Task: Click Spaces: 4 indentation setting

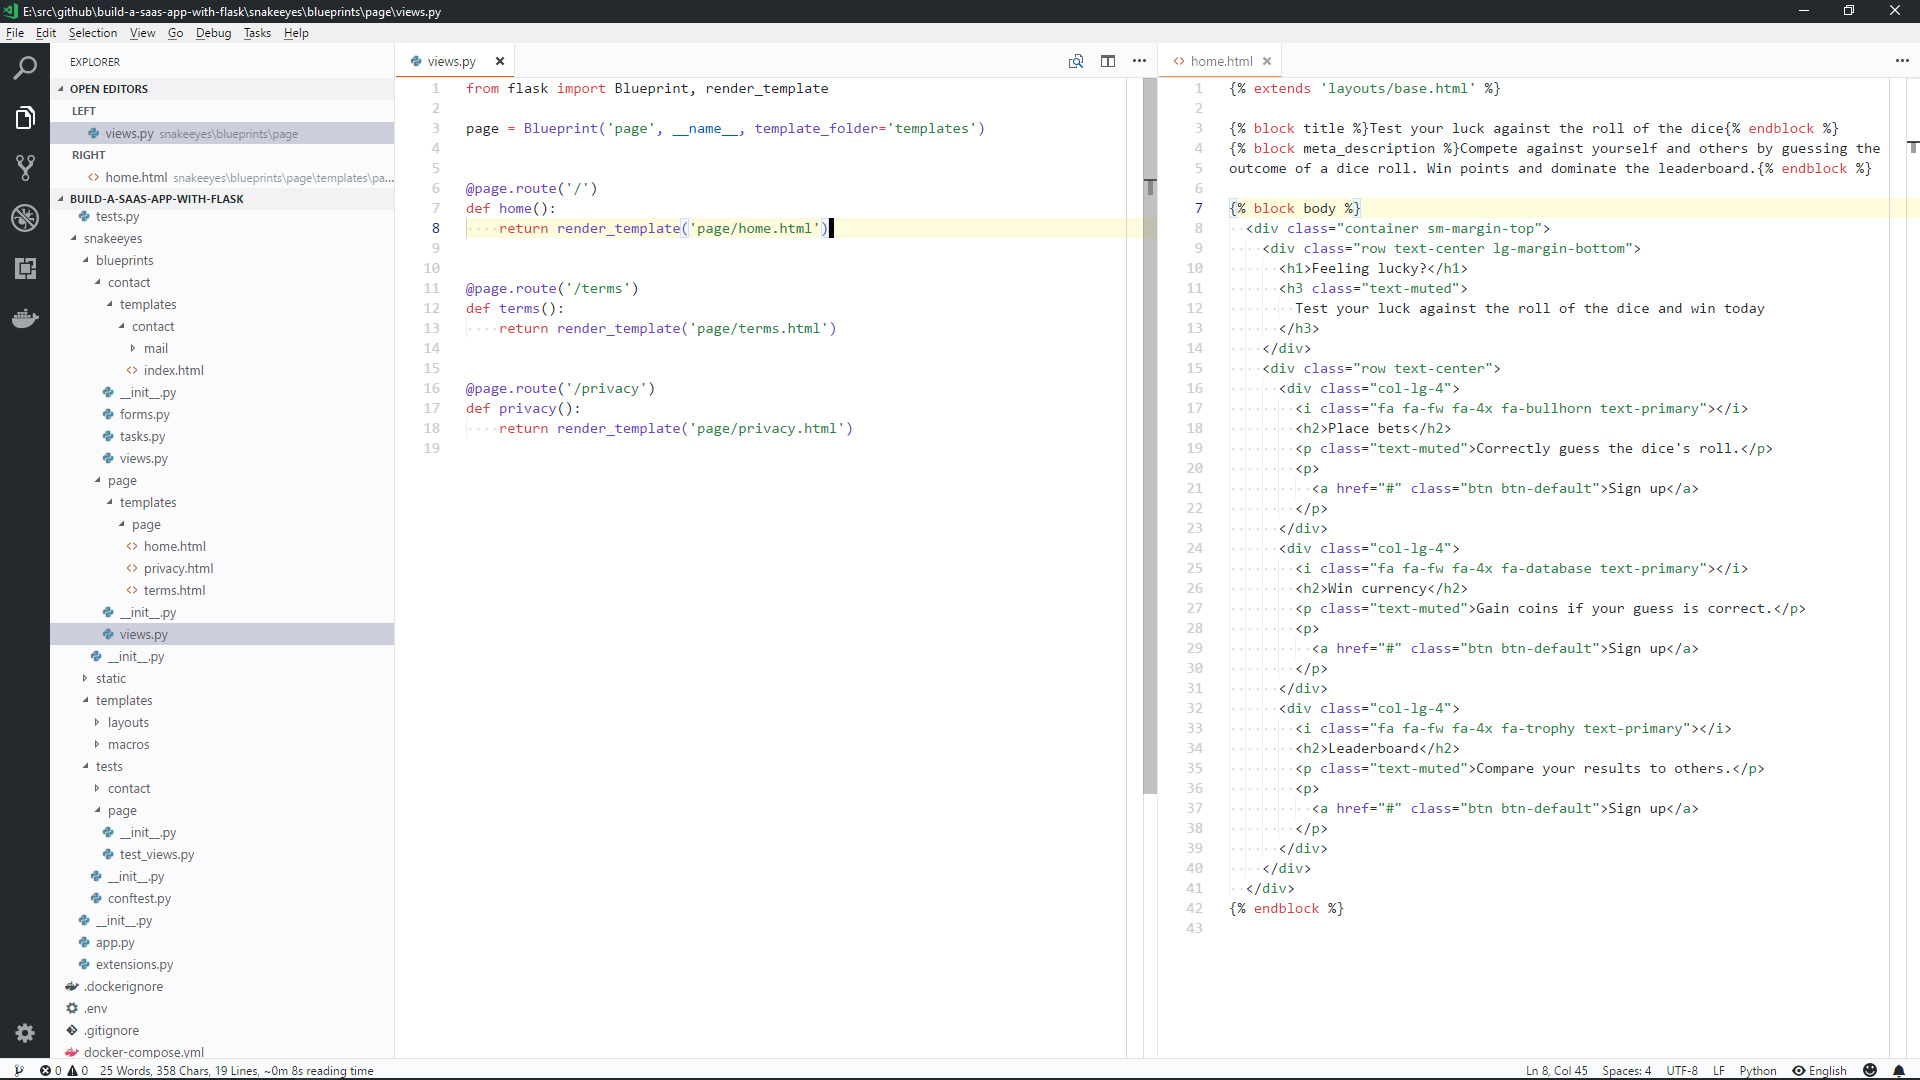Action: [1626, 1070]
